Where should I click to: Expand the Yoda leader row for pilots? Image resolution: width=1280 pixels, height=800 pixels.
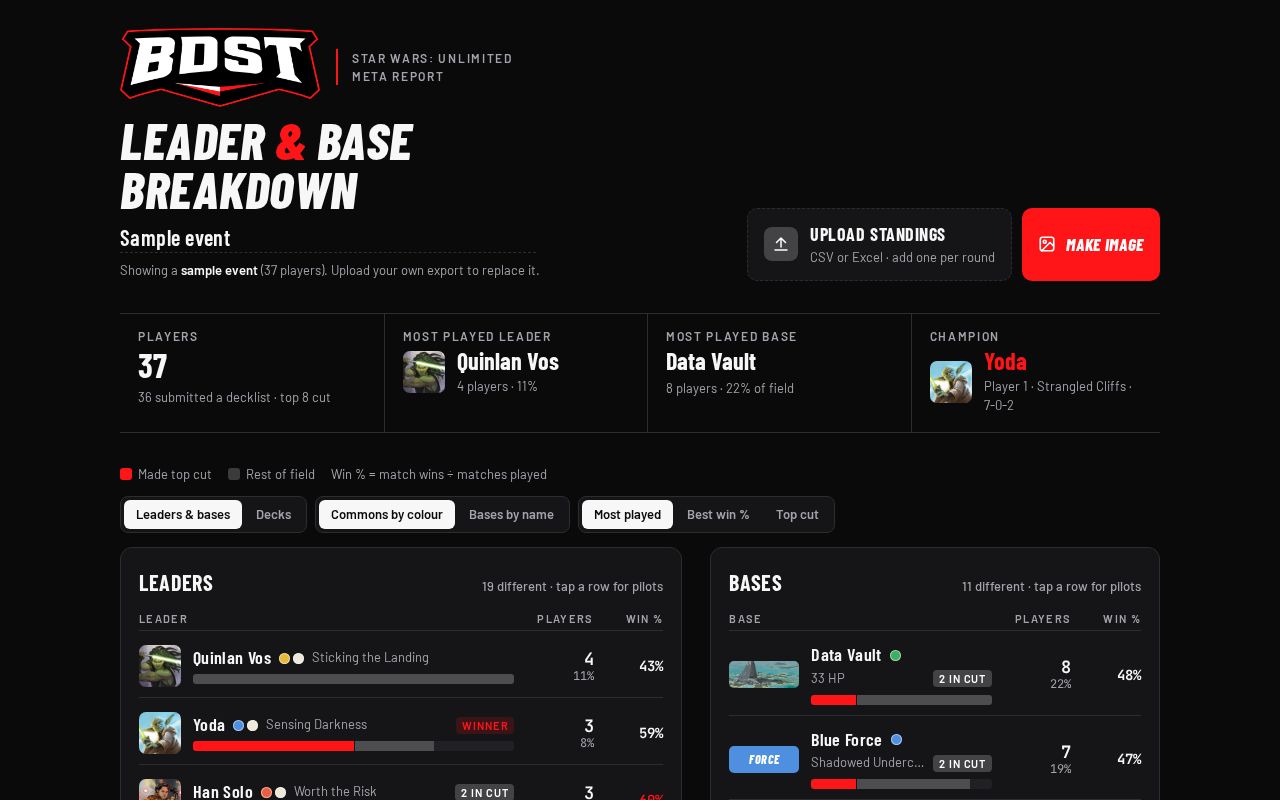click(x=401, y=732)
